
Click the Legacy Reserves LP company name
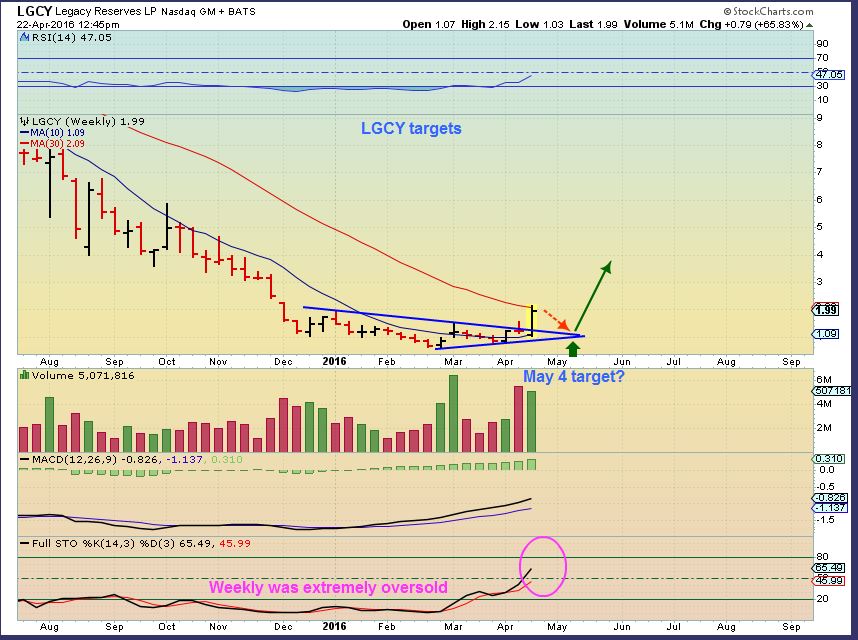click(x=106, y=11)
